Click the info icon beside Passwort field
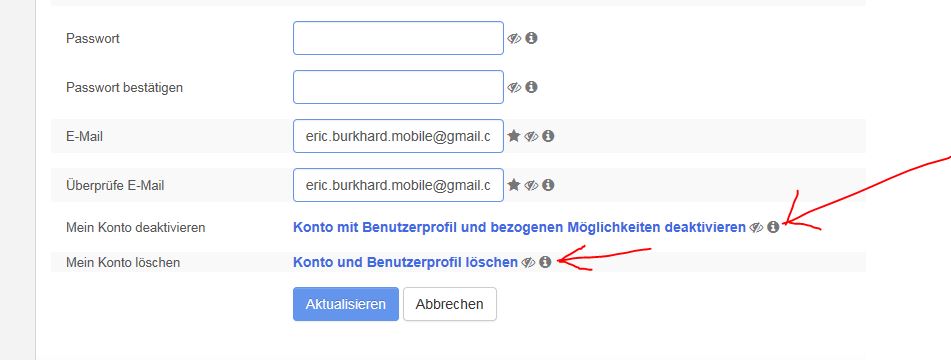 (x=531, y=38)
